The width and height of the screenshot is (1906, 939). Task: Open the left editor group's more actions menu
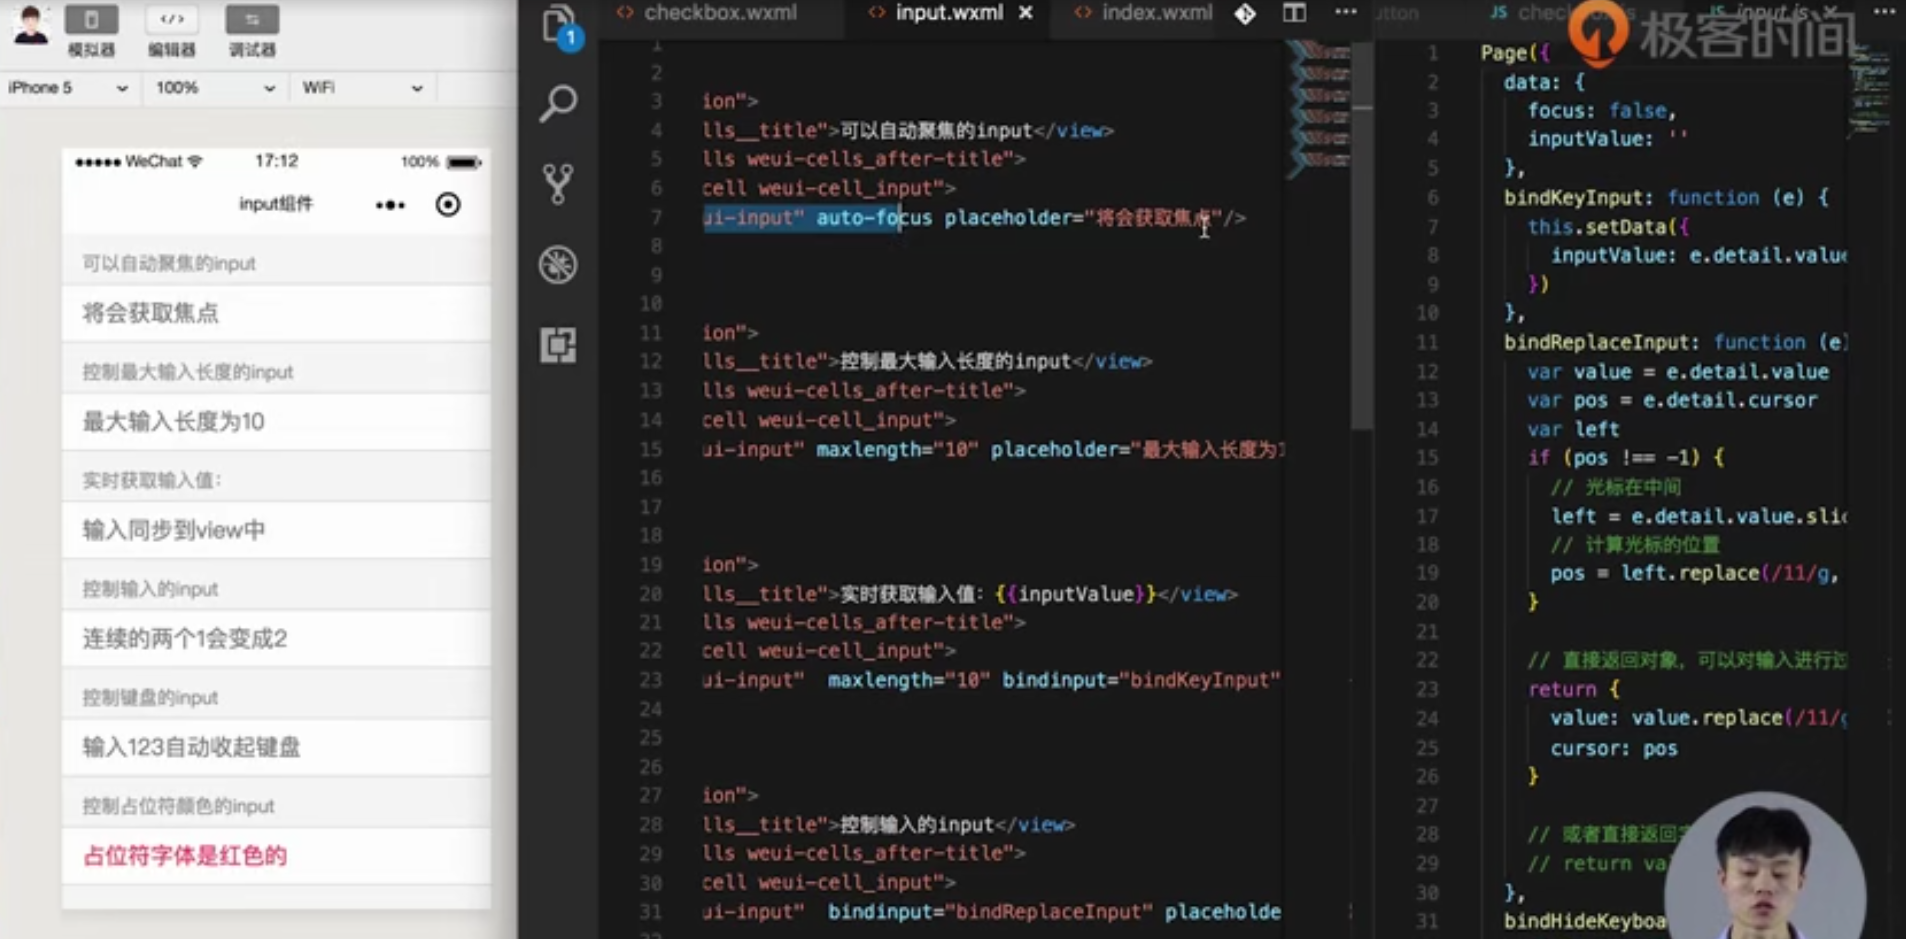click(1346, 13)
